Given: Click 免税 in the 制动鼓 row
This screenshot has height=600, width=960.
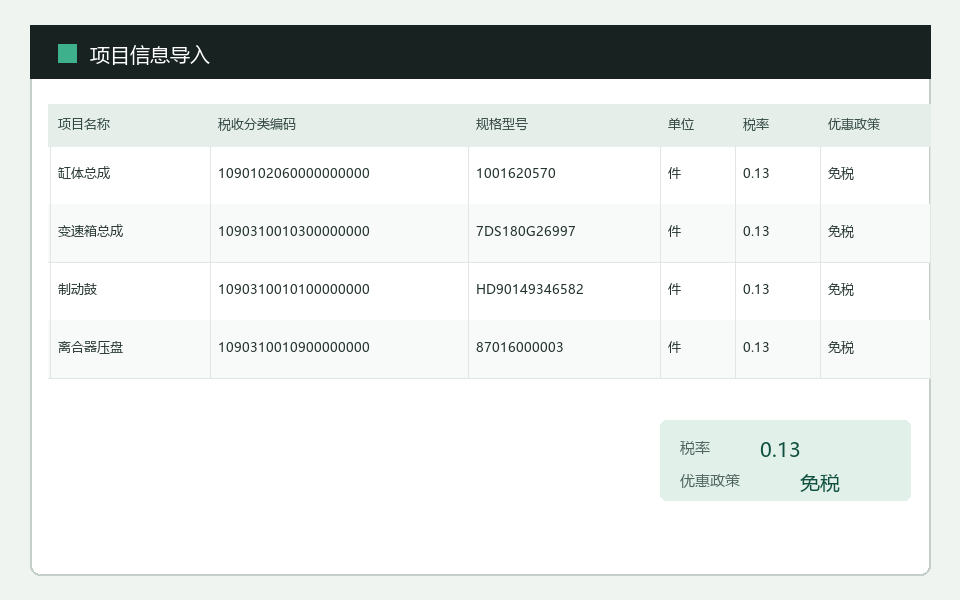Looking at the screenshot, I should point(841,289).
